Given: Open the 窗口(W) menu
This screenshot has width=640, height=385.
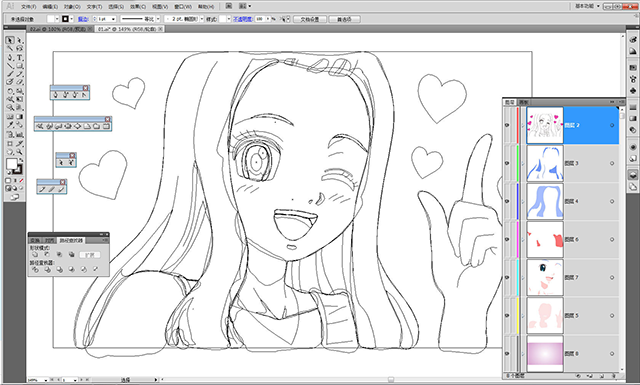Looking at the screenshot, I should click(x=182, y=7).
